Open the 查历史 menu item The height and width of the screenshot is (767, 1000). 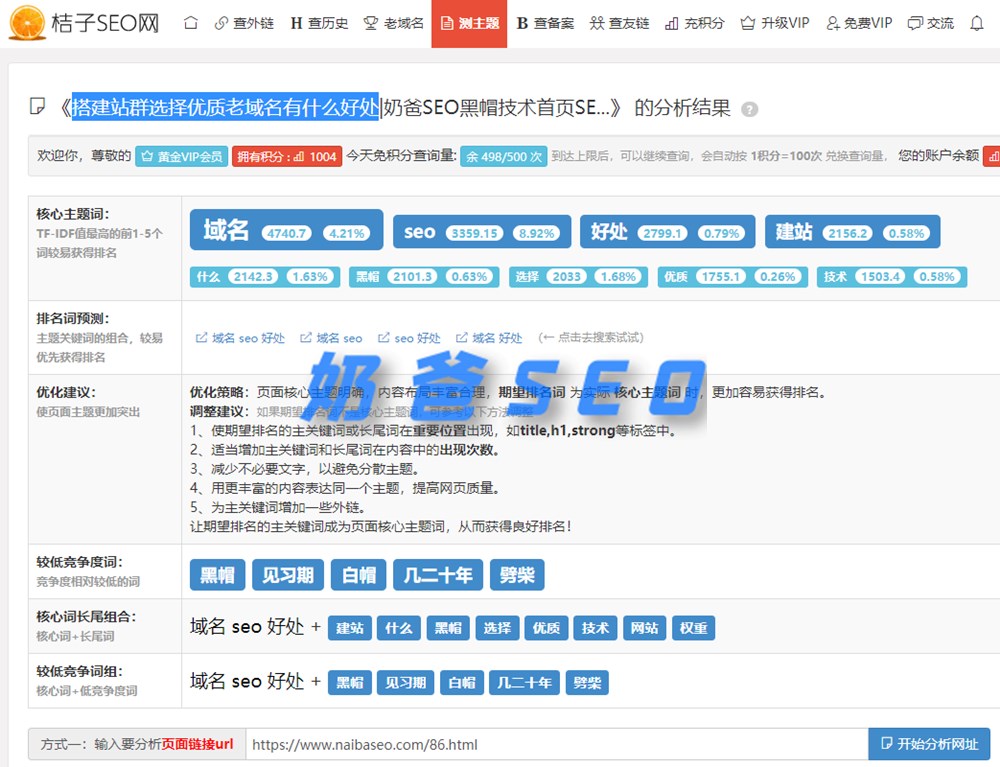coord(320,24)
